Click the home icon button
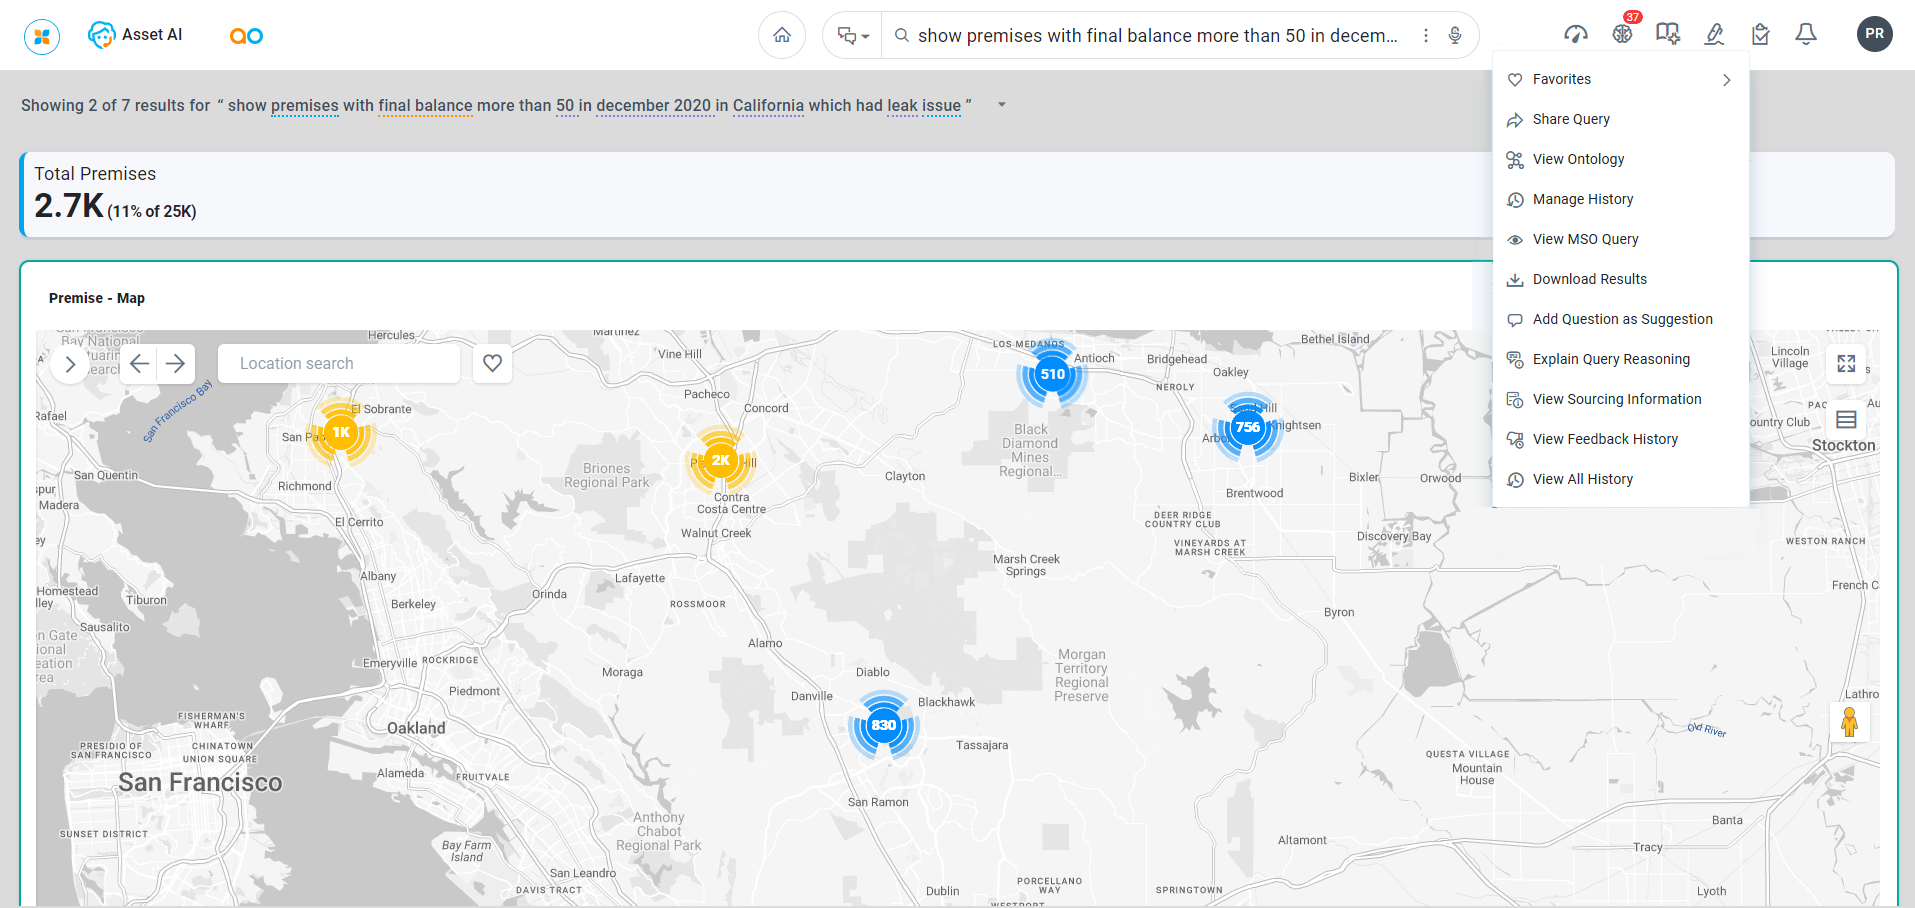Image resolution: width=1915 pixels, height=908 pixels. pyautogui.click(x=782, y=35)
